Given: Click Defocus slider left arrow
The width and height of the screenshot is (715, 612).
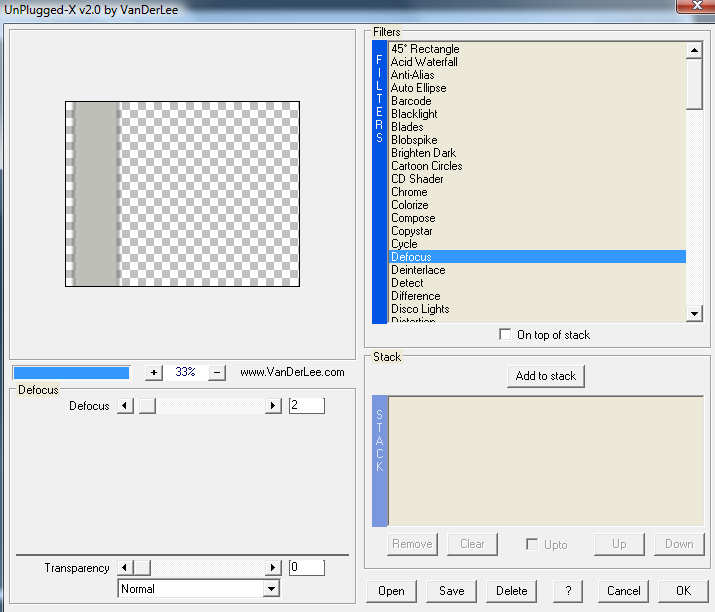Looking at the screenshot, I should pos(125,406).
